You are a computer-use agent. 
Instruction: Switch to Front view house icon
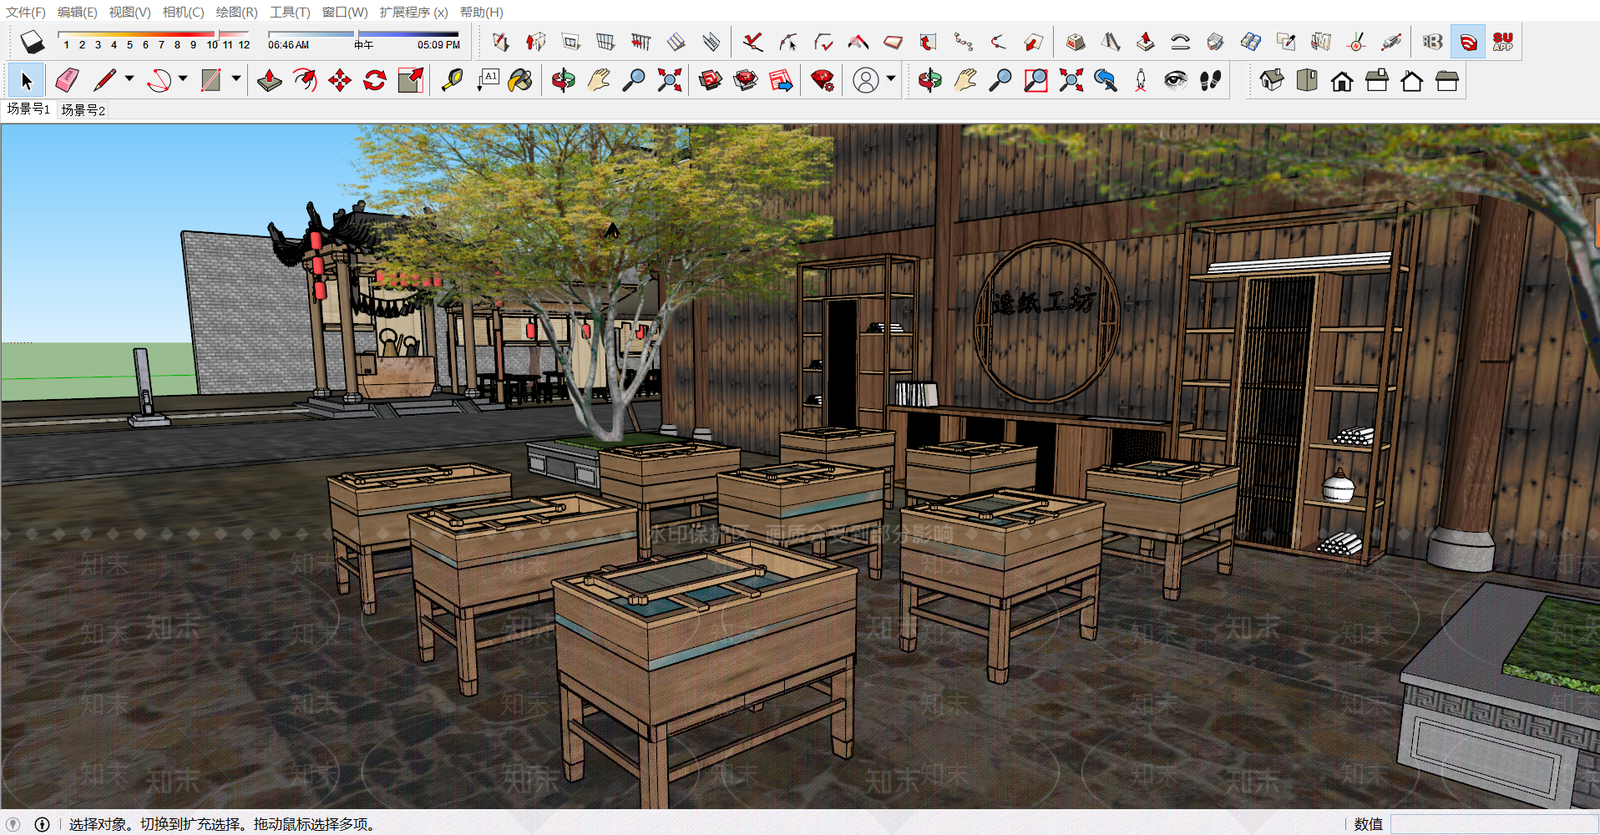(x=1342, y=81)
